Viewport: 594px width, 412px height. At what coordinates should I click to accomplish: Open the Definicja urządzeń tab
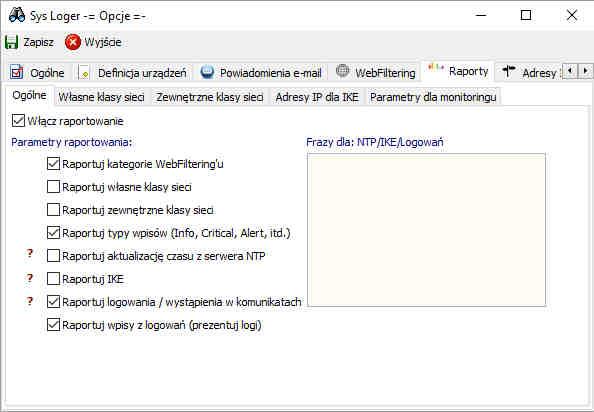(133, 72)
